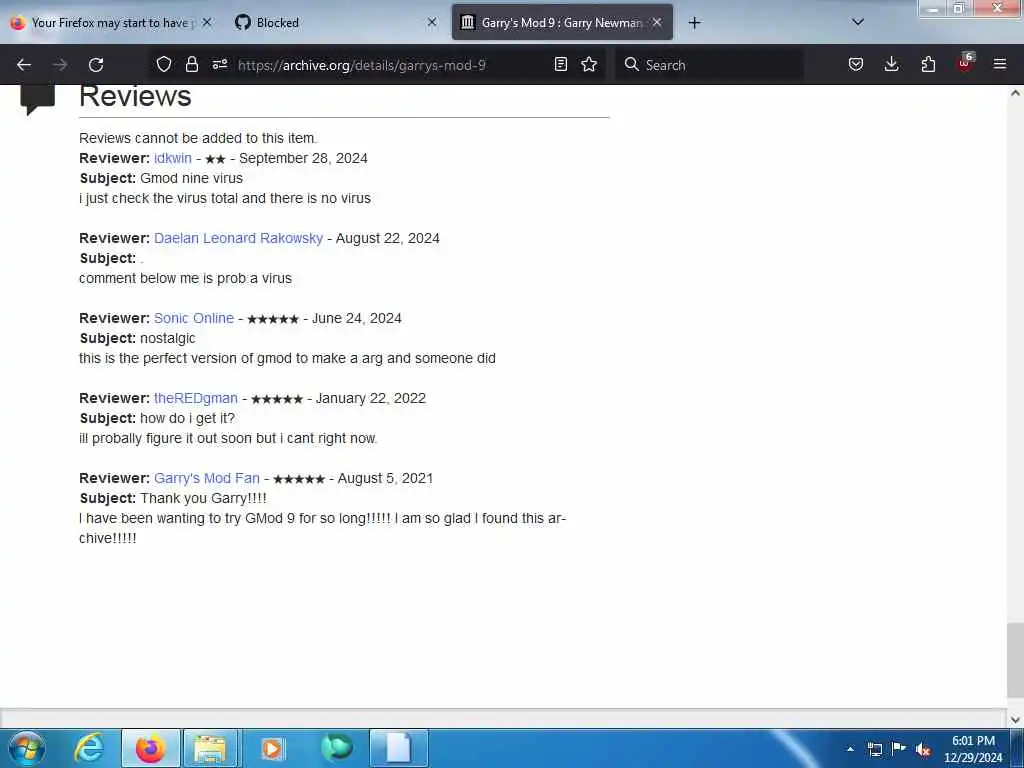Select the Garry's Mod 9 tab

(562, 23)
